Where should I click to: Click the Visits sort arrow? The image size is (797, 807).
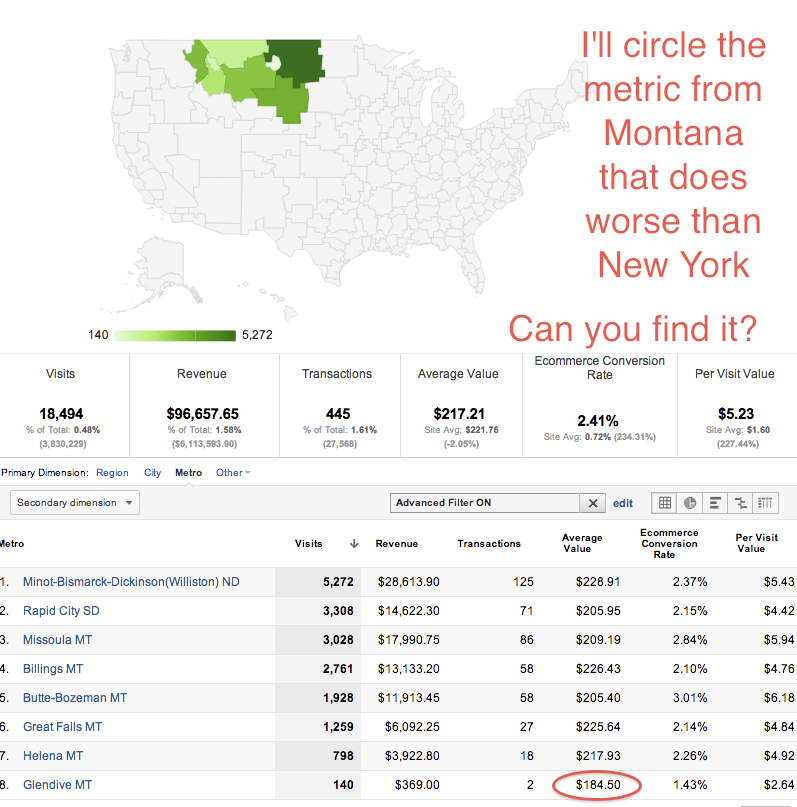point(353,543)
